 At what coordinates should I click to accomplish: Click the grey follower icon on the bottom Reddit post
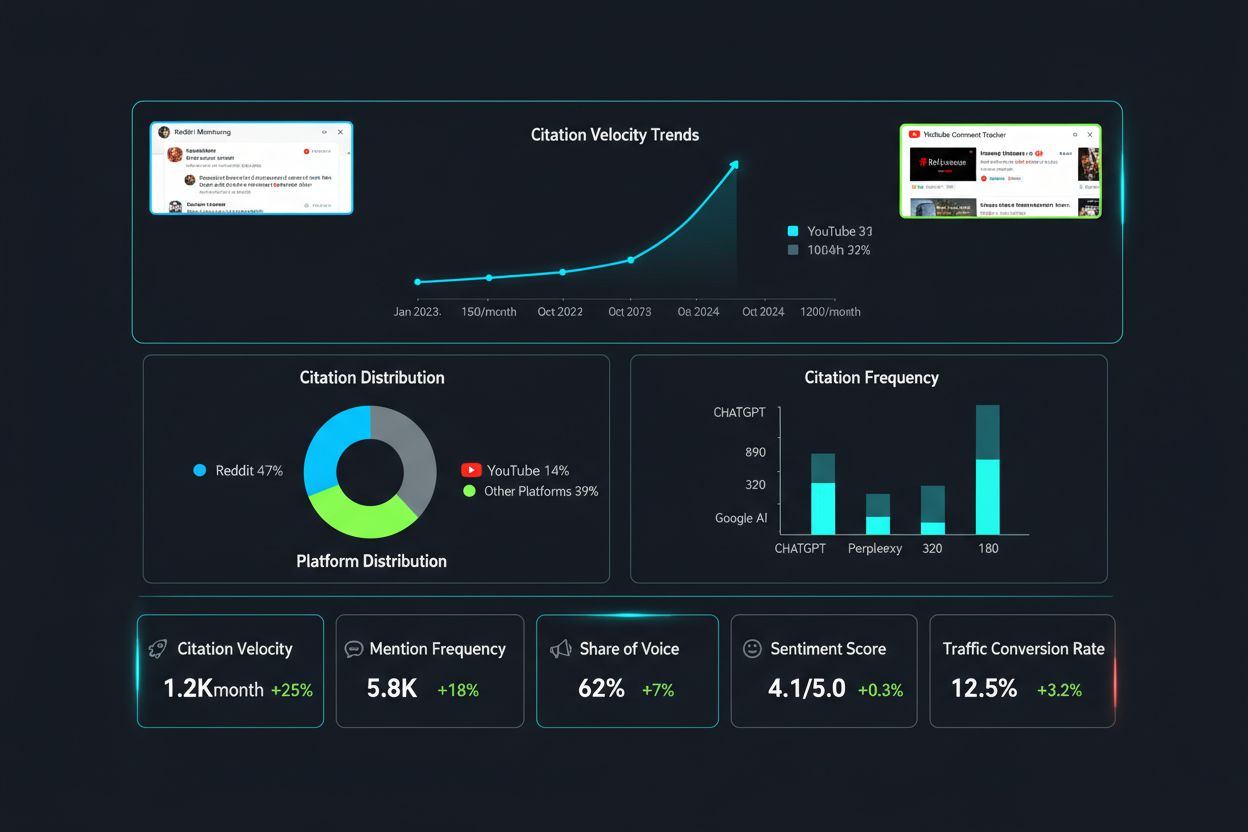tap(307, 205)
